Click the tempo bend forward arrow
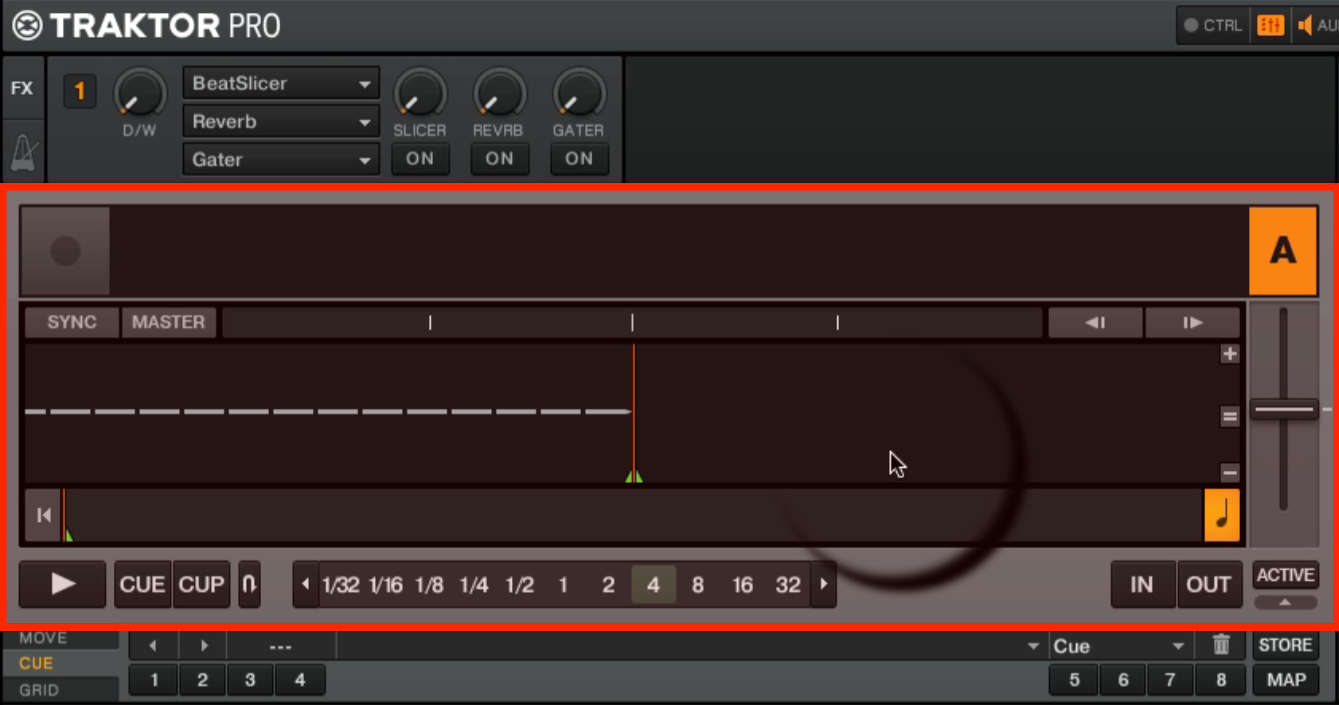Image resolution: width=1339 pixels, height=705 pixels. click(1192, 322)
